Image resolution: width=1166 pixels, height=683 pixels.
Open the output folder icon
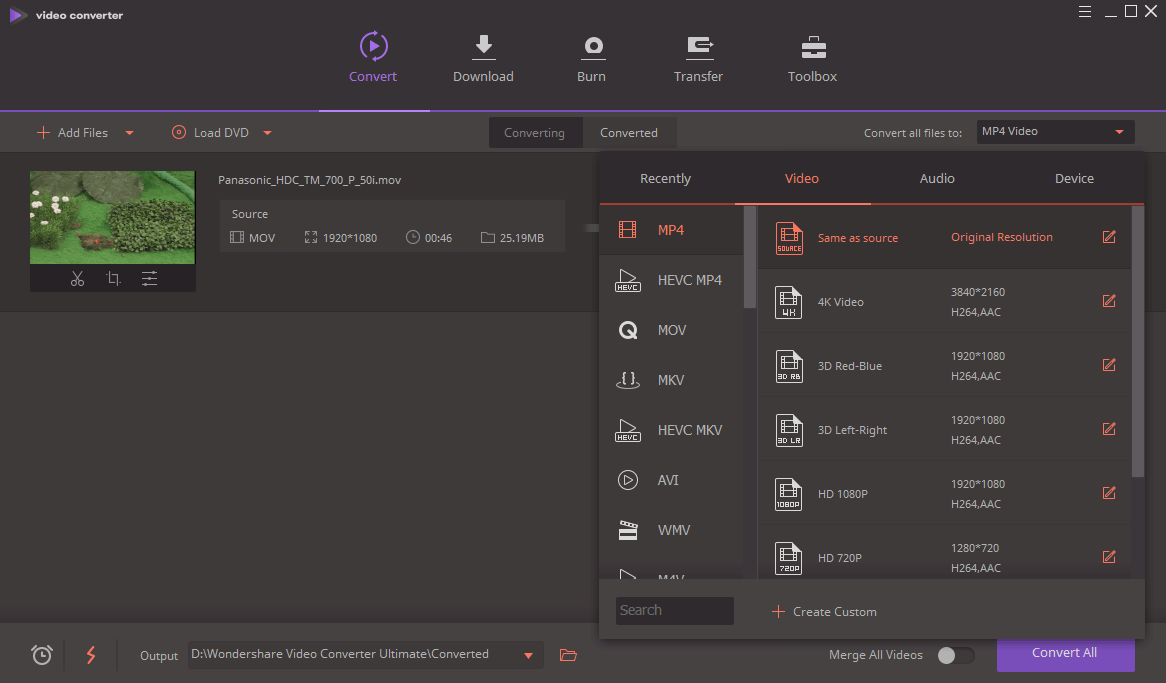pyautogui.click(x=568, y=655)
